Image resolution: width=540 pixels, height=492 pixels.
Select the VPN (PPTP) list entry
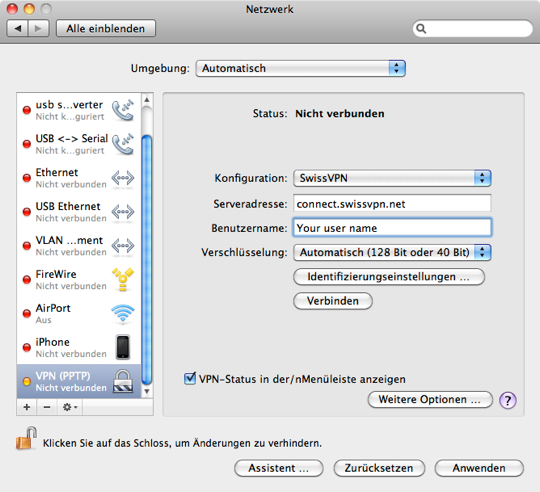[79, 381]
